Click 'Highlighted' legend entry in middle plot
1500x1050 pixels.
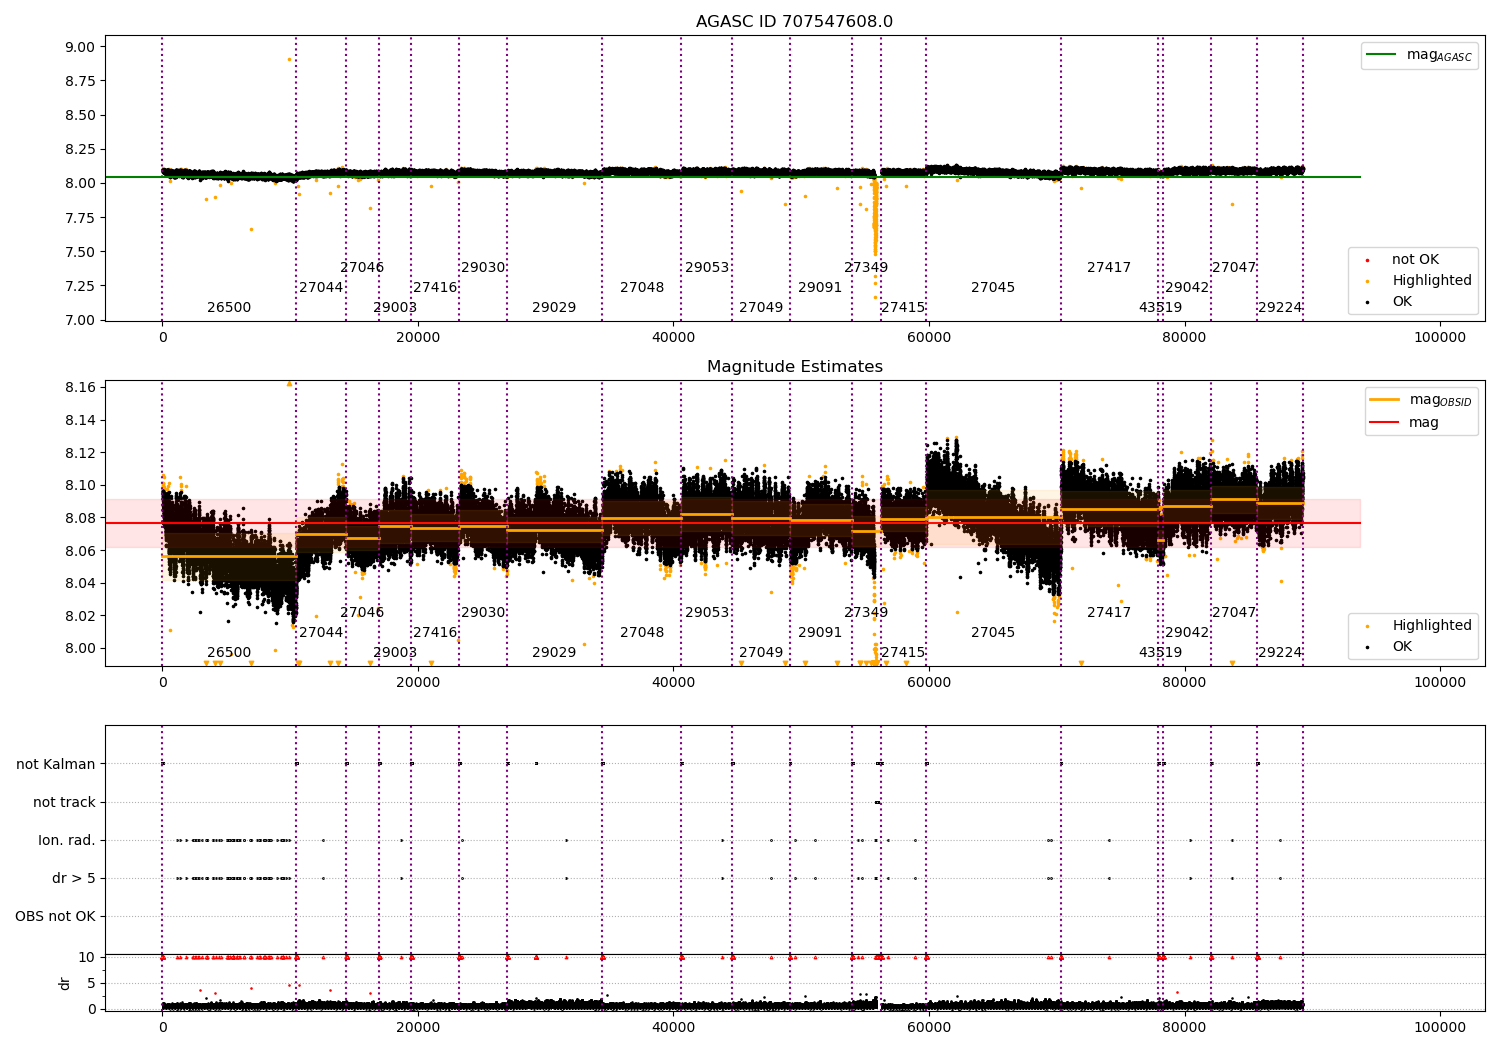1420,626
